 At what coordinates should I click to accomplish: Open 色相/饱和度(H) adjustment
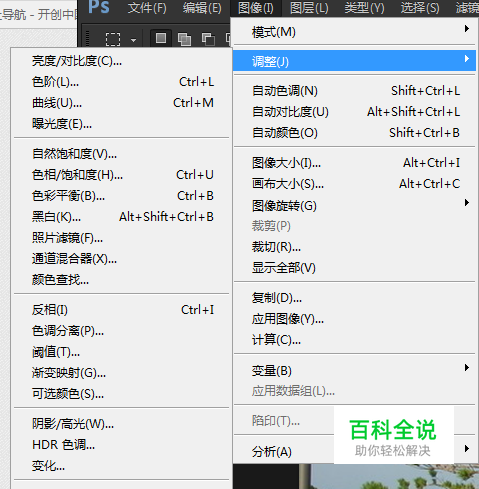(x=122, y=175)
